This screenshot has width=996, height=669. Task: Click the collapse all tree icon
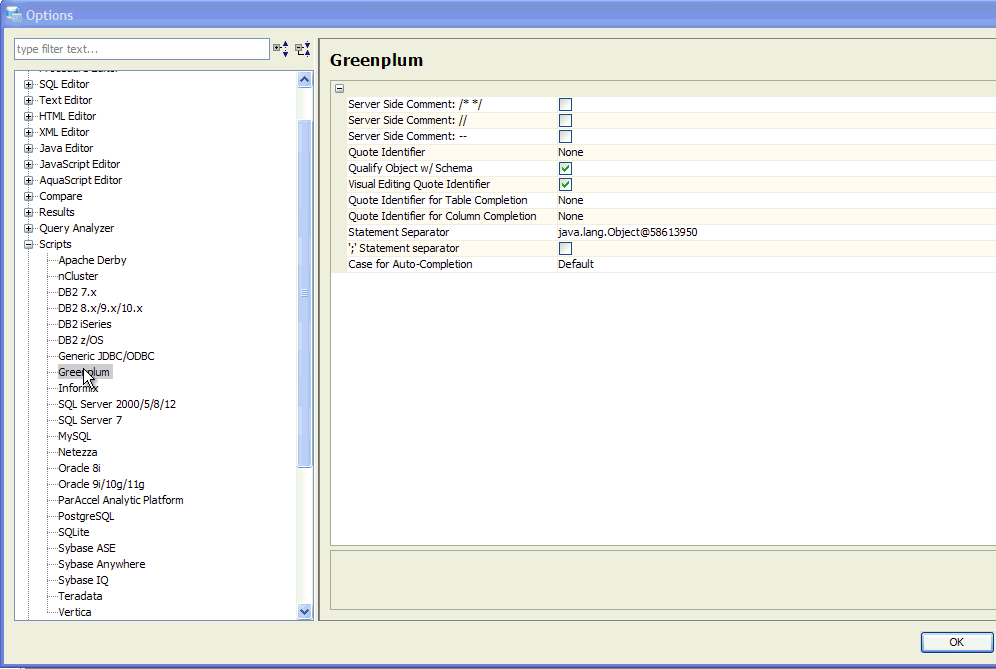click(x=303, y=49)
